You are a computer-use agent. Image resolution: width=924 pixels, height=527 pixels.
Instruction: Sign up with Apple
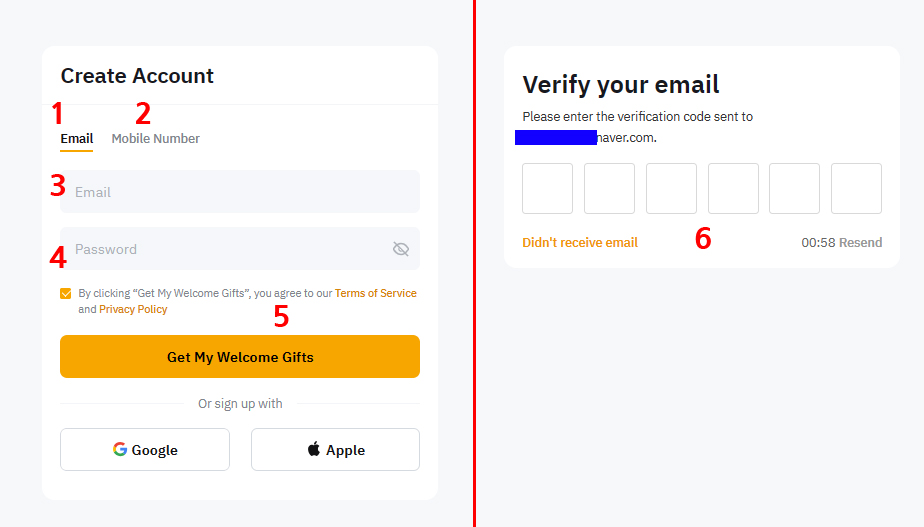click(x=335, y=450)
